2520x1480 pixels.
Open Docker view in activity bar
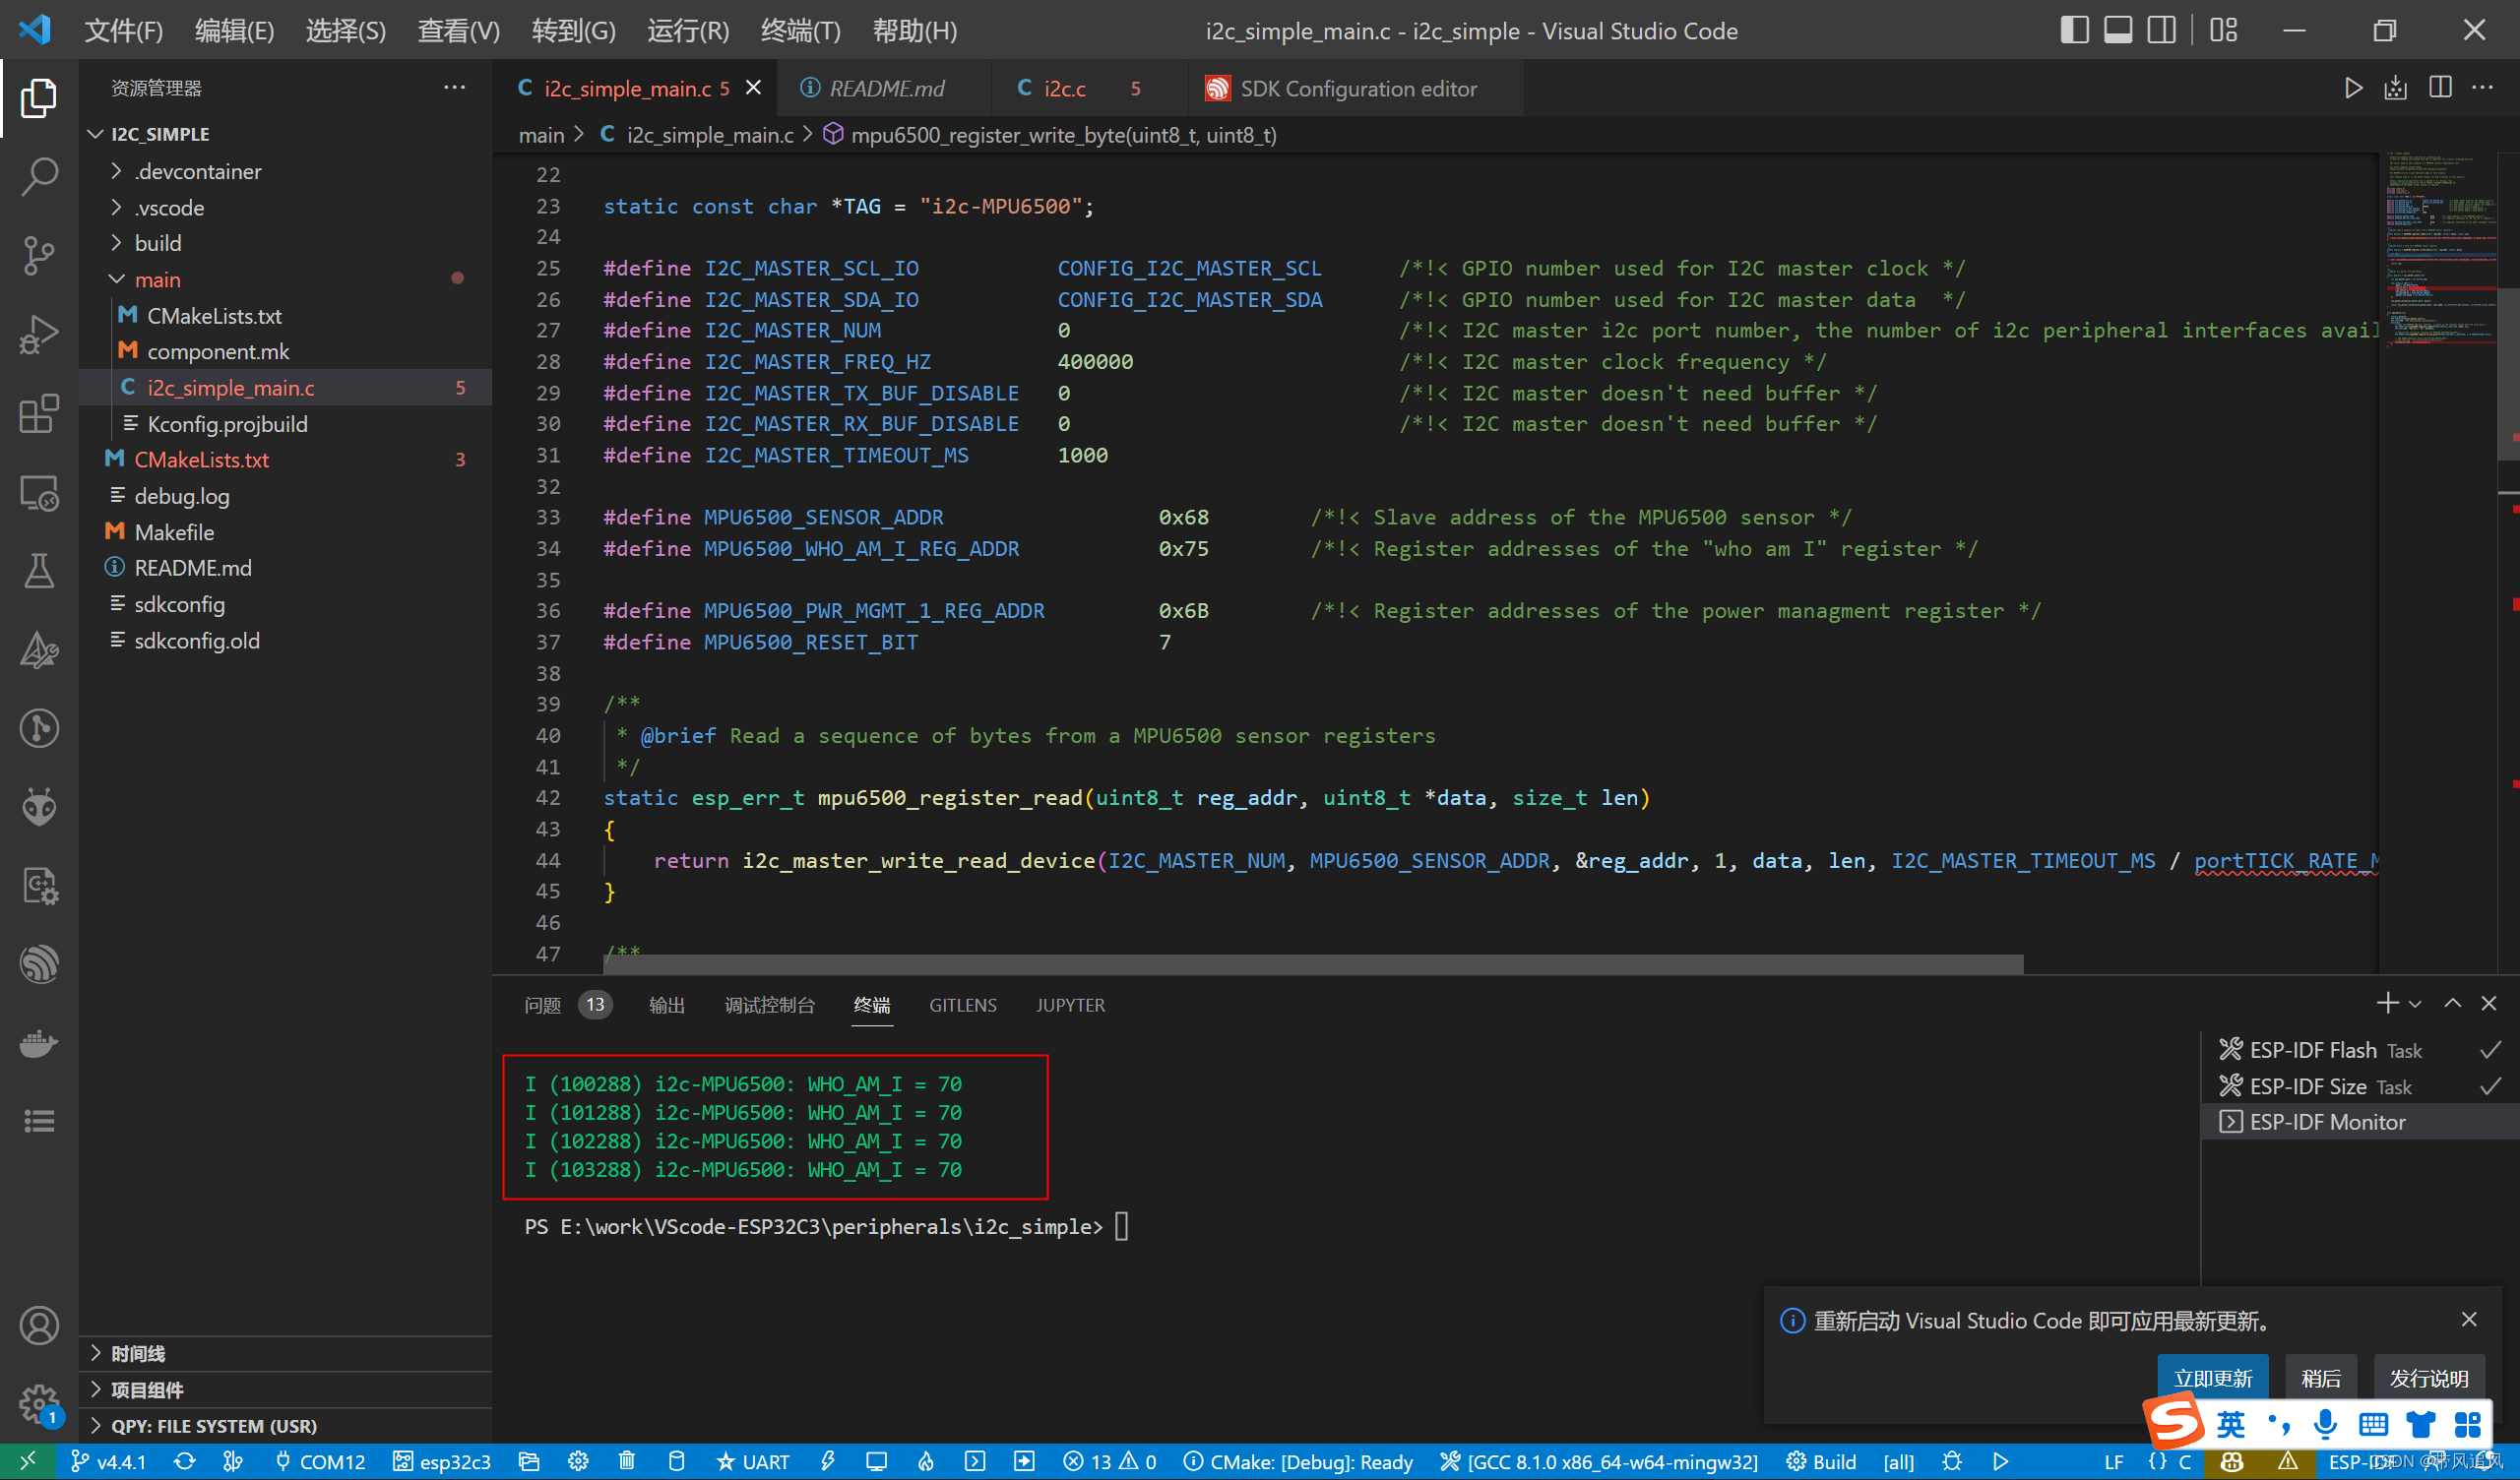(x=39, y=1043)
